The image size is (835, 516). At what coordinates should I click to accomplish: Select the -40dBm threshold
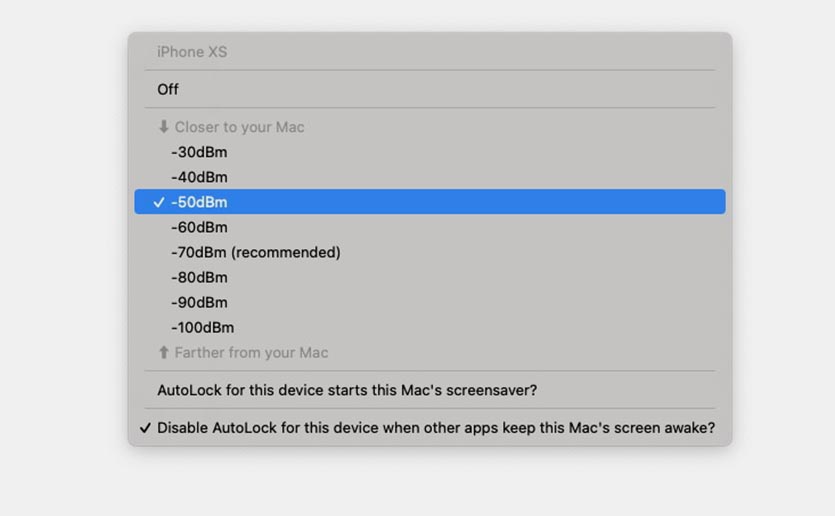pyautogui.click(x=199, y=177)
